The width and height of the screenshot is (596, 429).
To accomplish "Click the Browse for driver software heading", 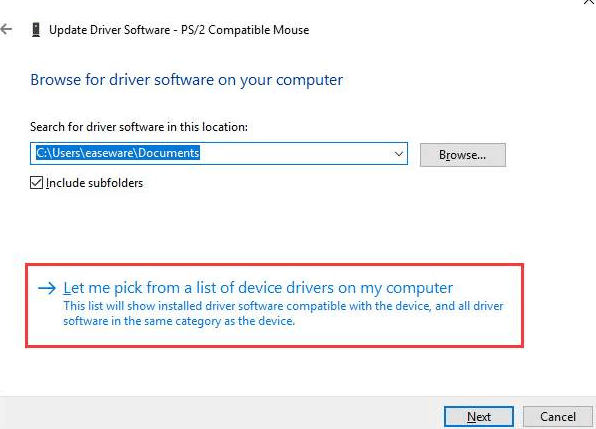I will pos(187,80).
